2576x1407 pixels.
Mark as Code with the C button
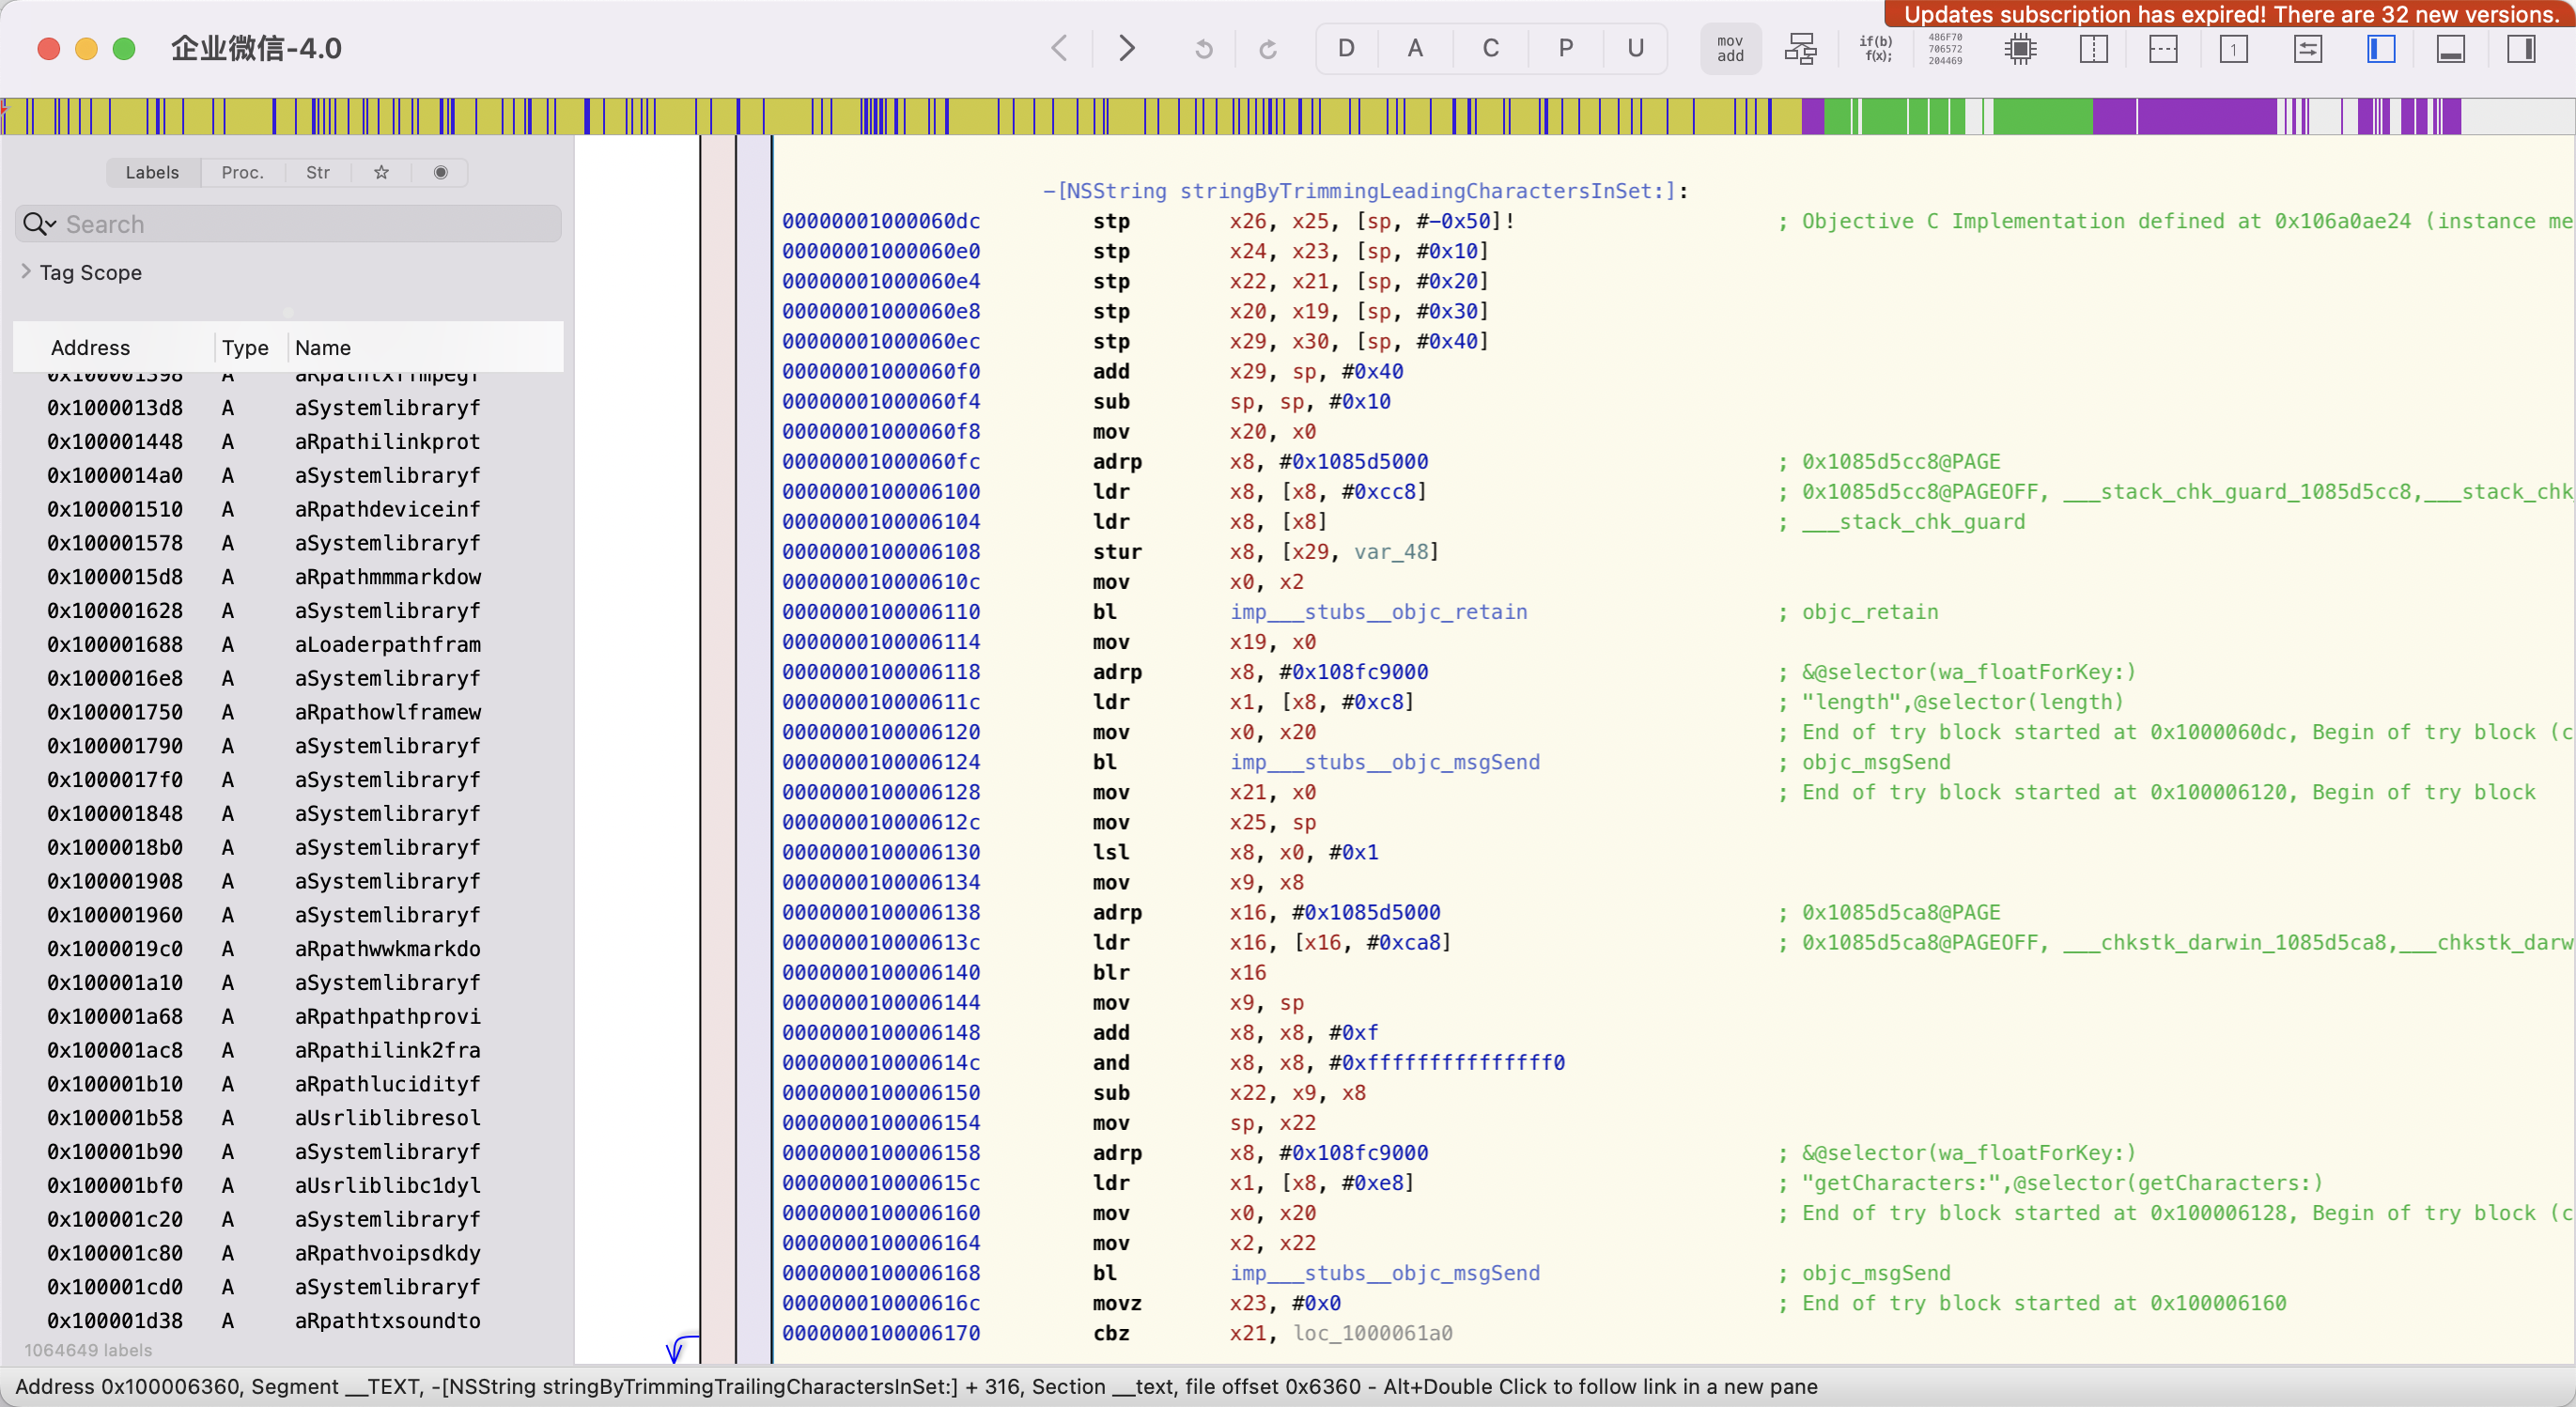pyautogui.click(x=1490, y=48)
